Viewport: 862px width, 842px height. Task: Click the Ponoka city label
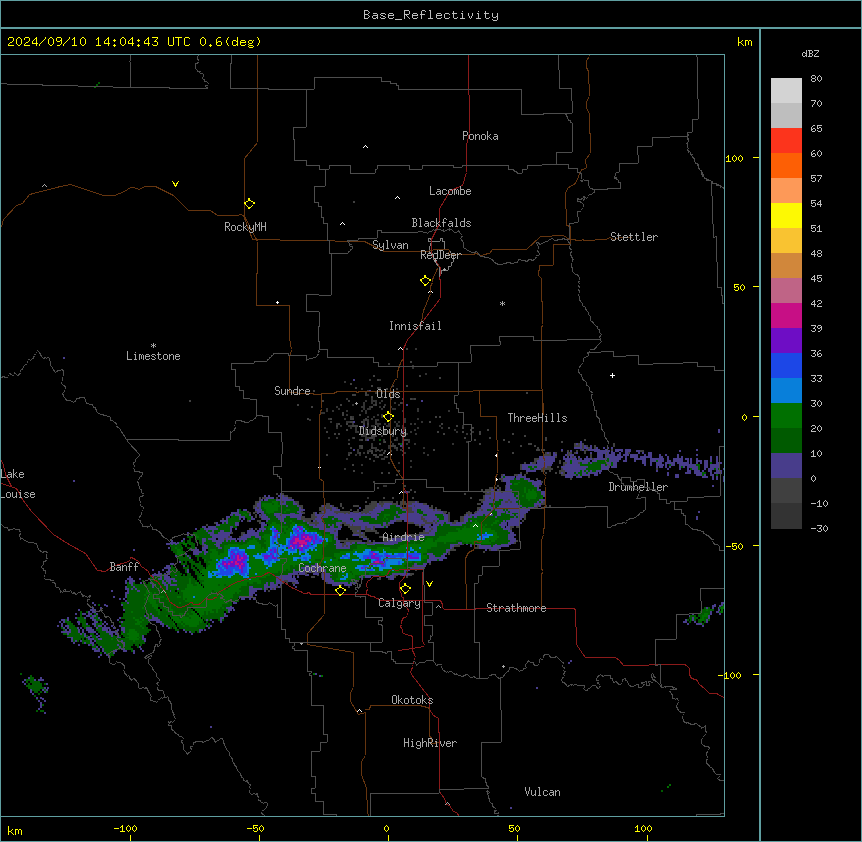pos(480,136)
